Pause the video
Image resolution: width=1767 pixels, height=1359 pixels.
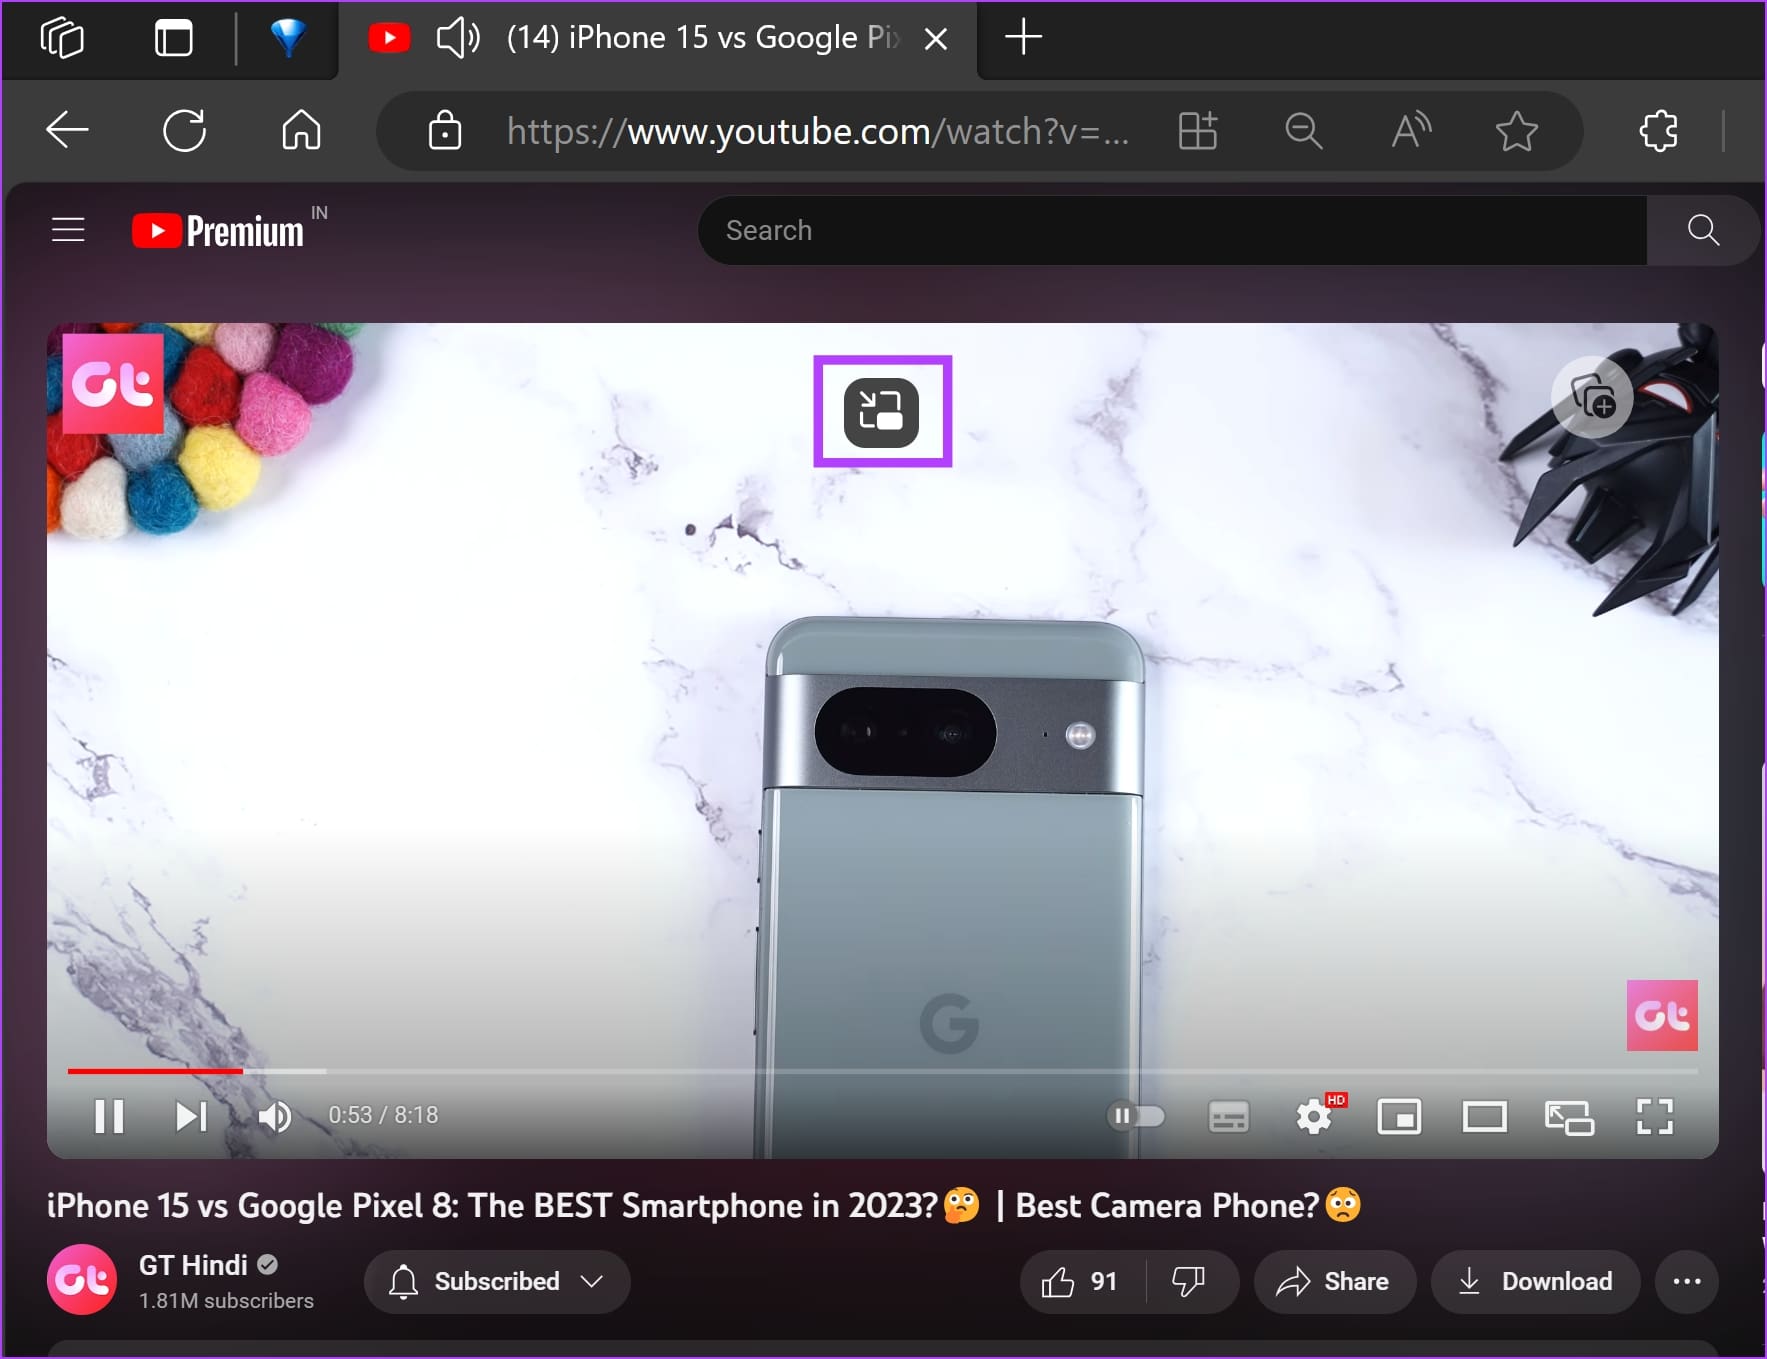[x=109, y=1116]
